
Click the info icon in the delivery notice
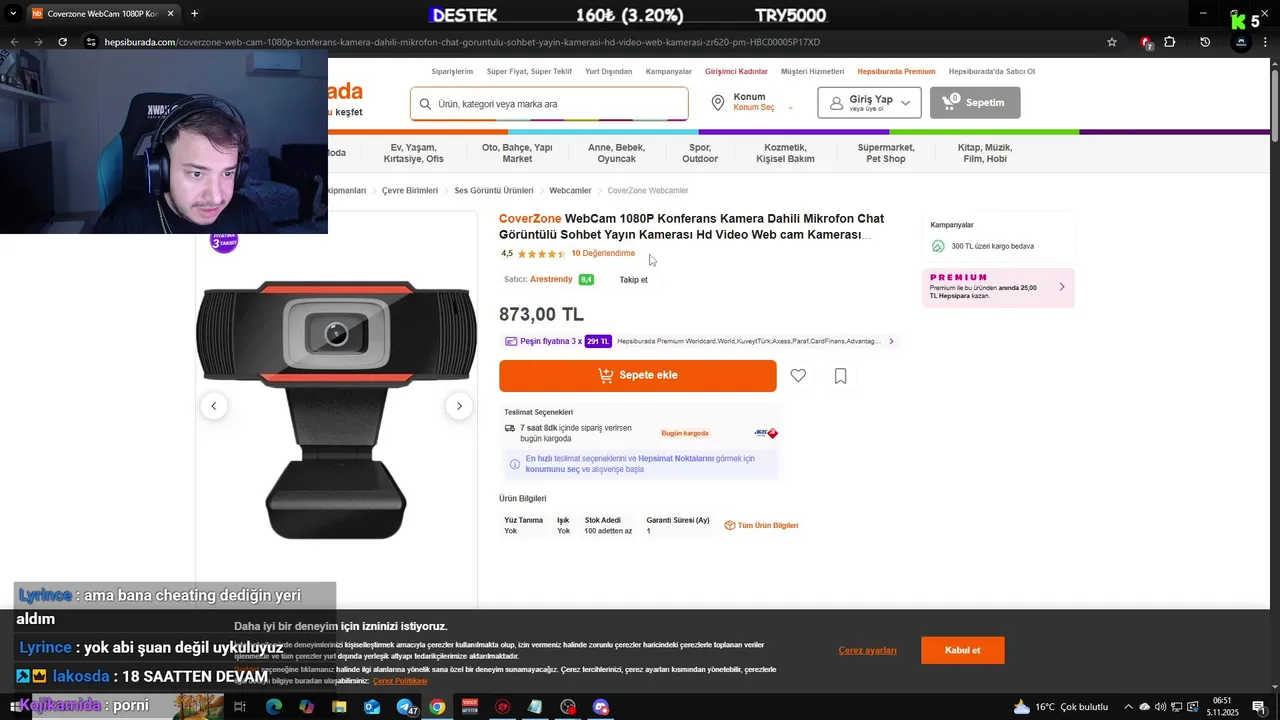(515, 464)
